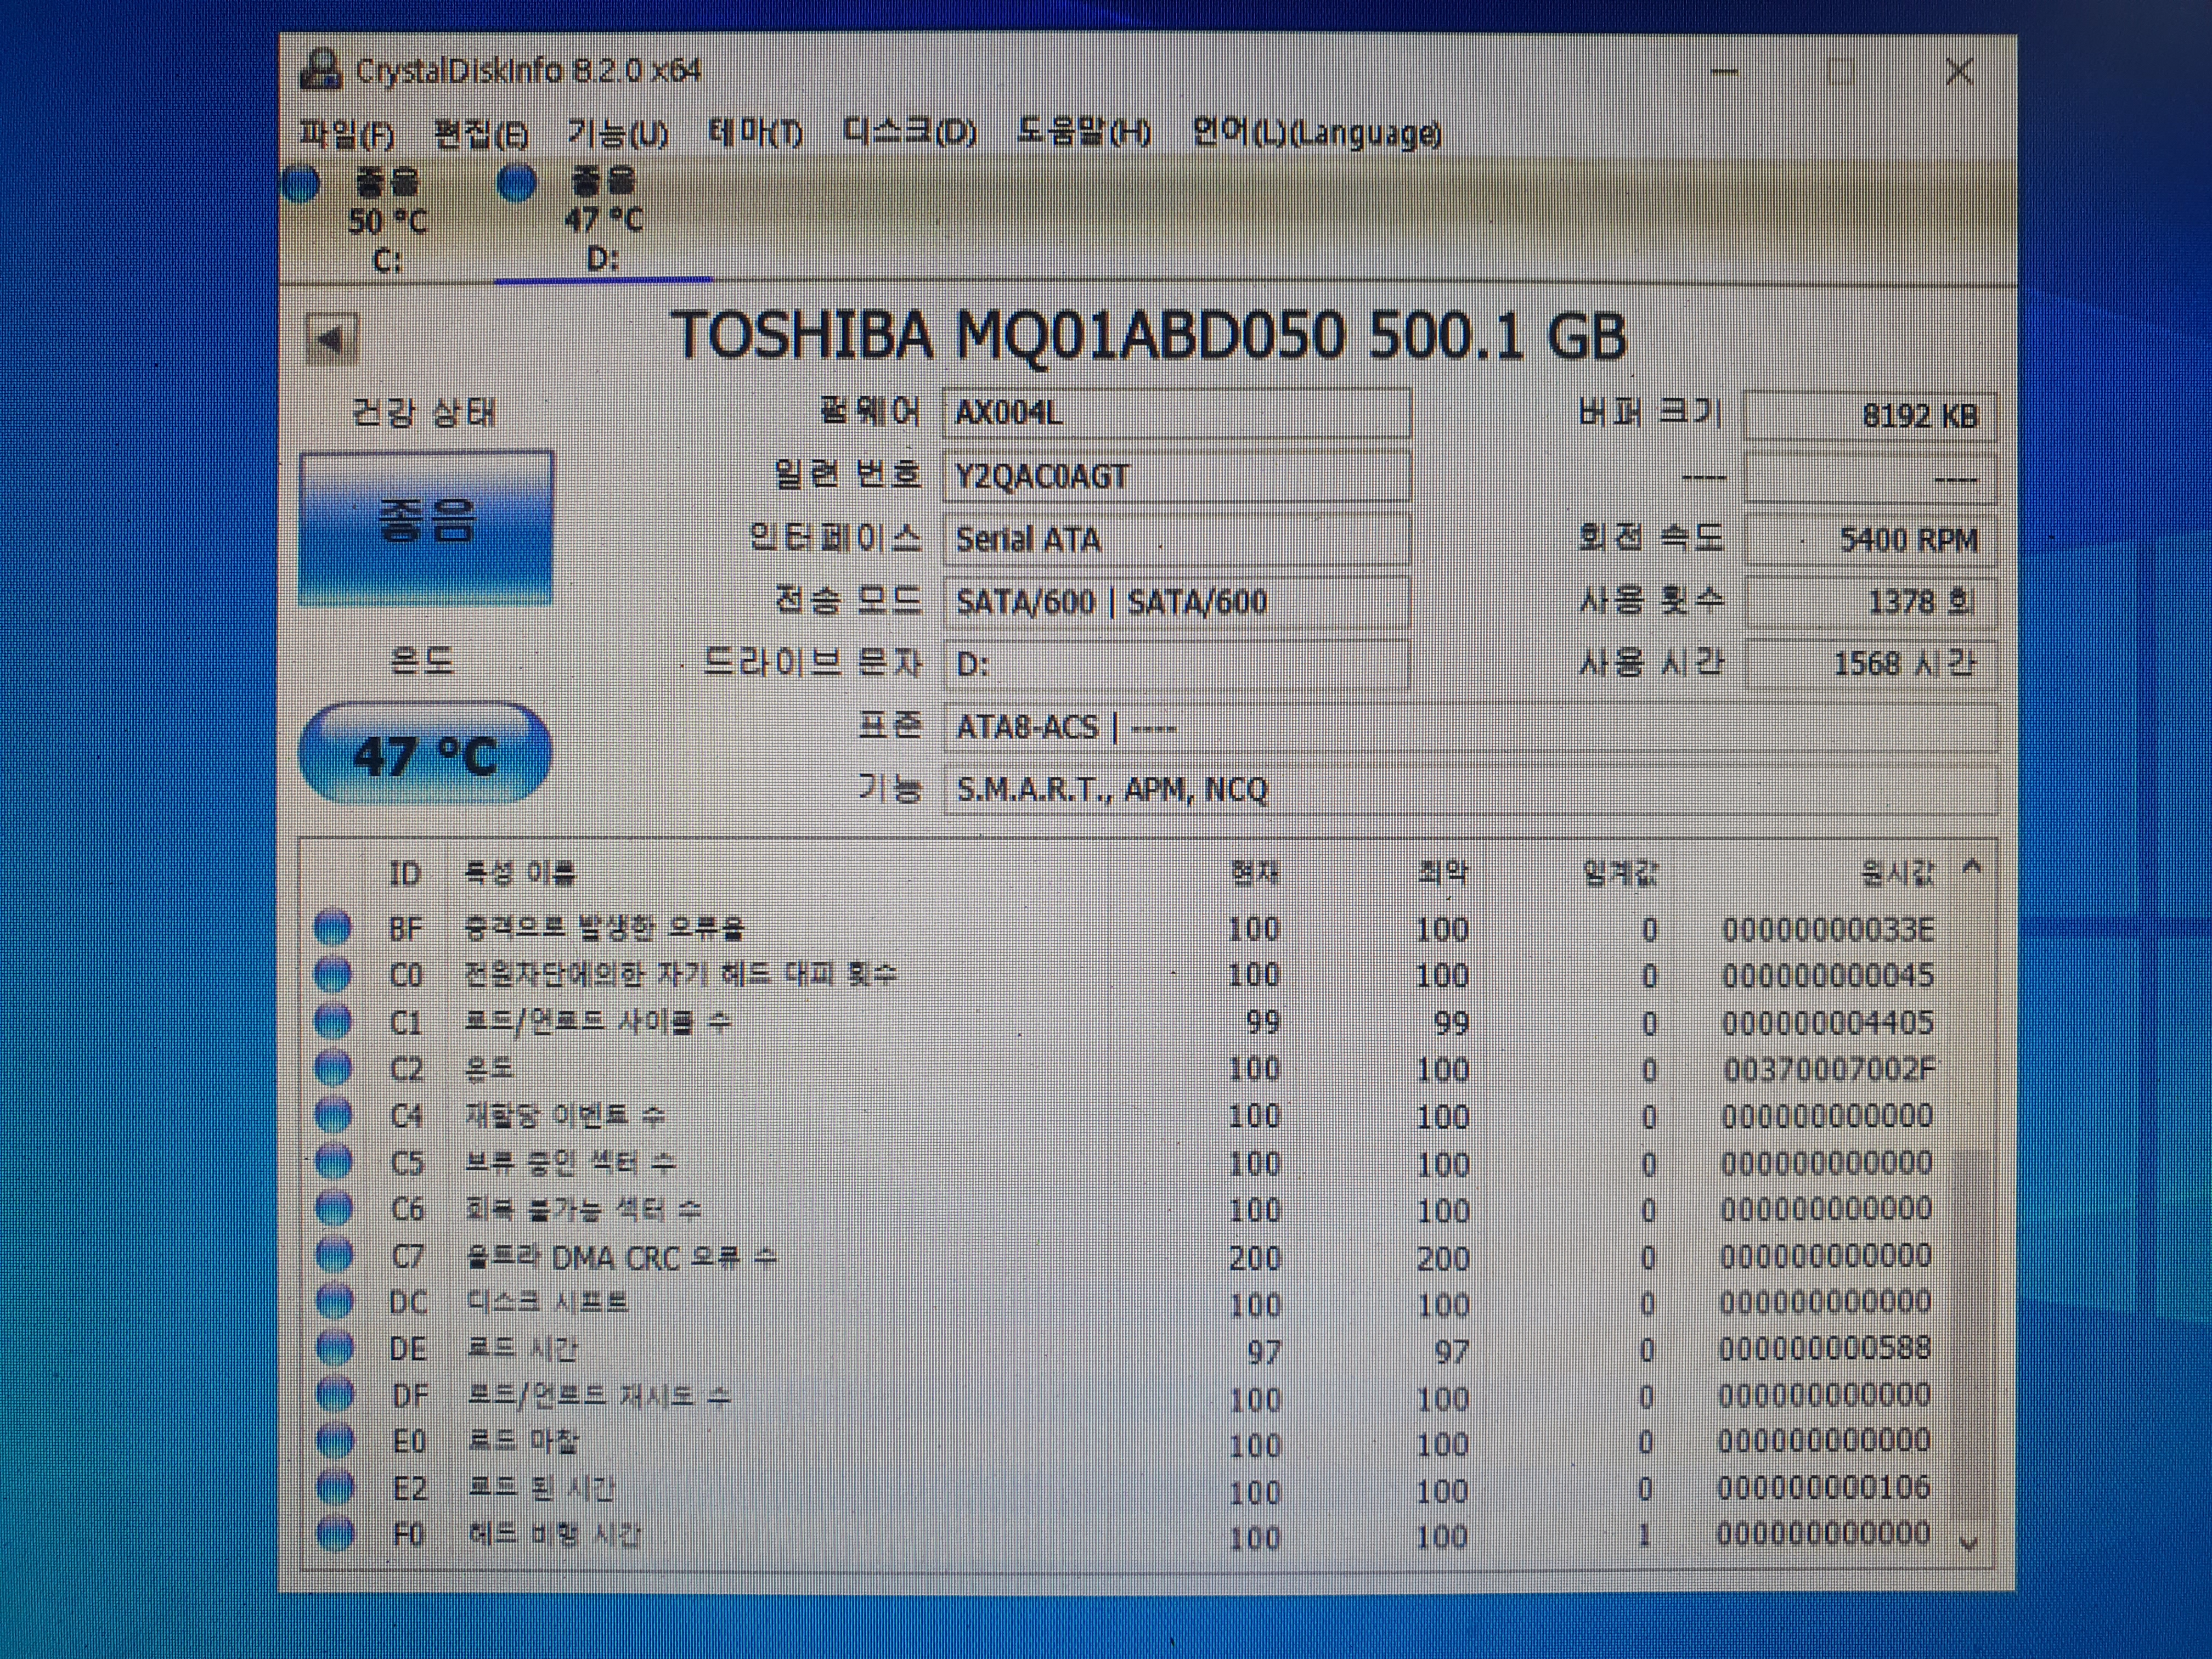Click interface field Serial ATA
Image resolution: width=2212 pixels, height=1659 pixels.
click(1177, 539)
